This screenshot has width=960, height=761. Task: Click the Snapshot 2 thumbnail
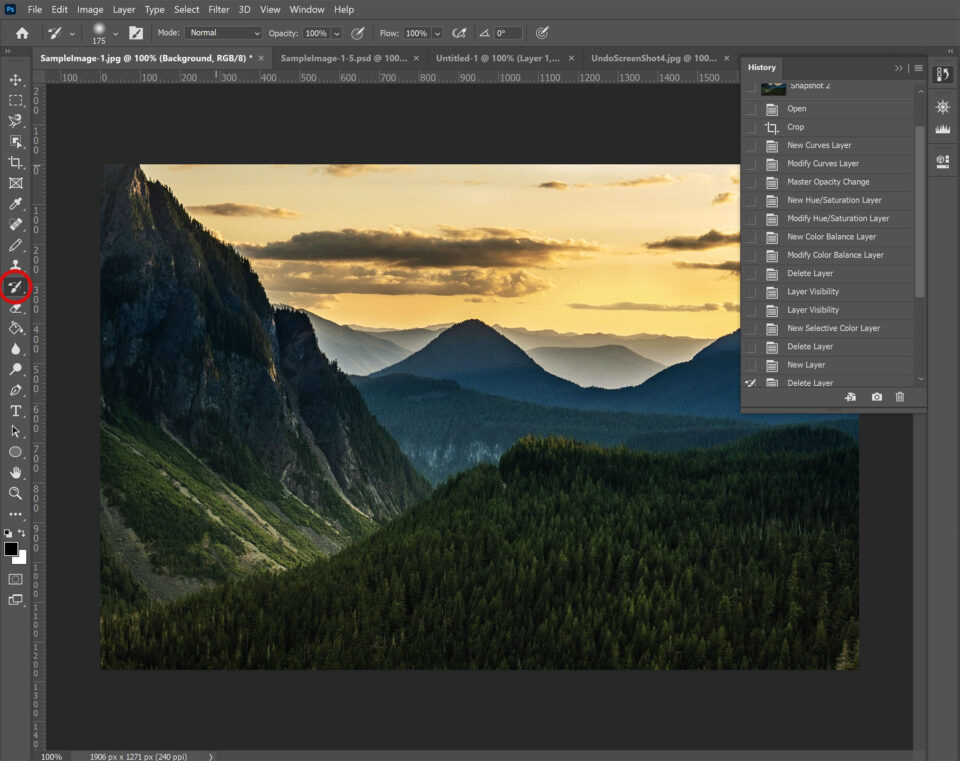[773, 86]
